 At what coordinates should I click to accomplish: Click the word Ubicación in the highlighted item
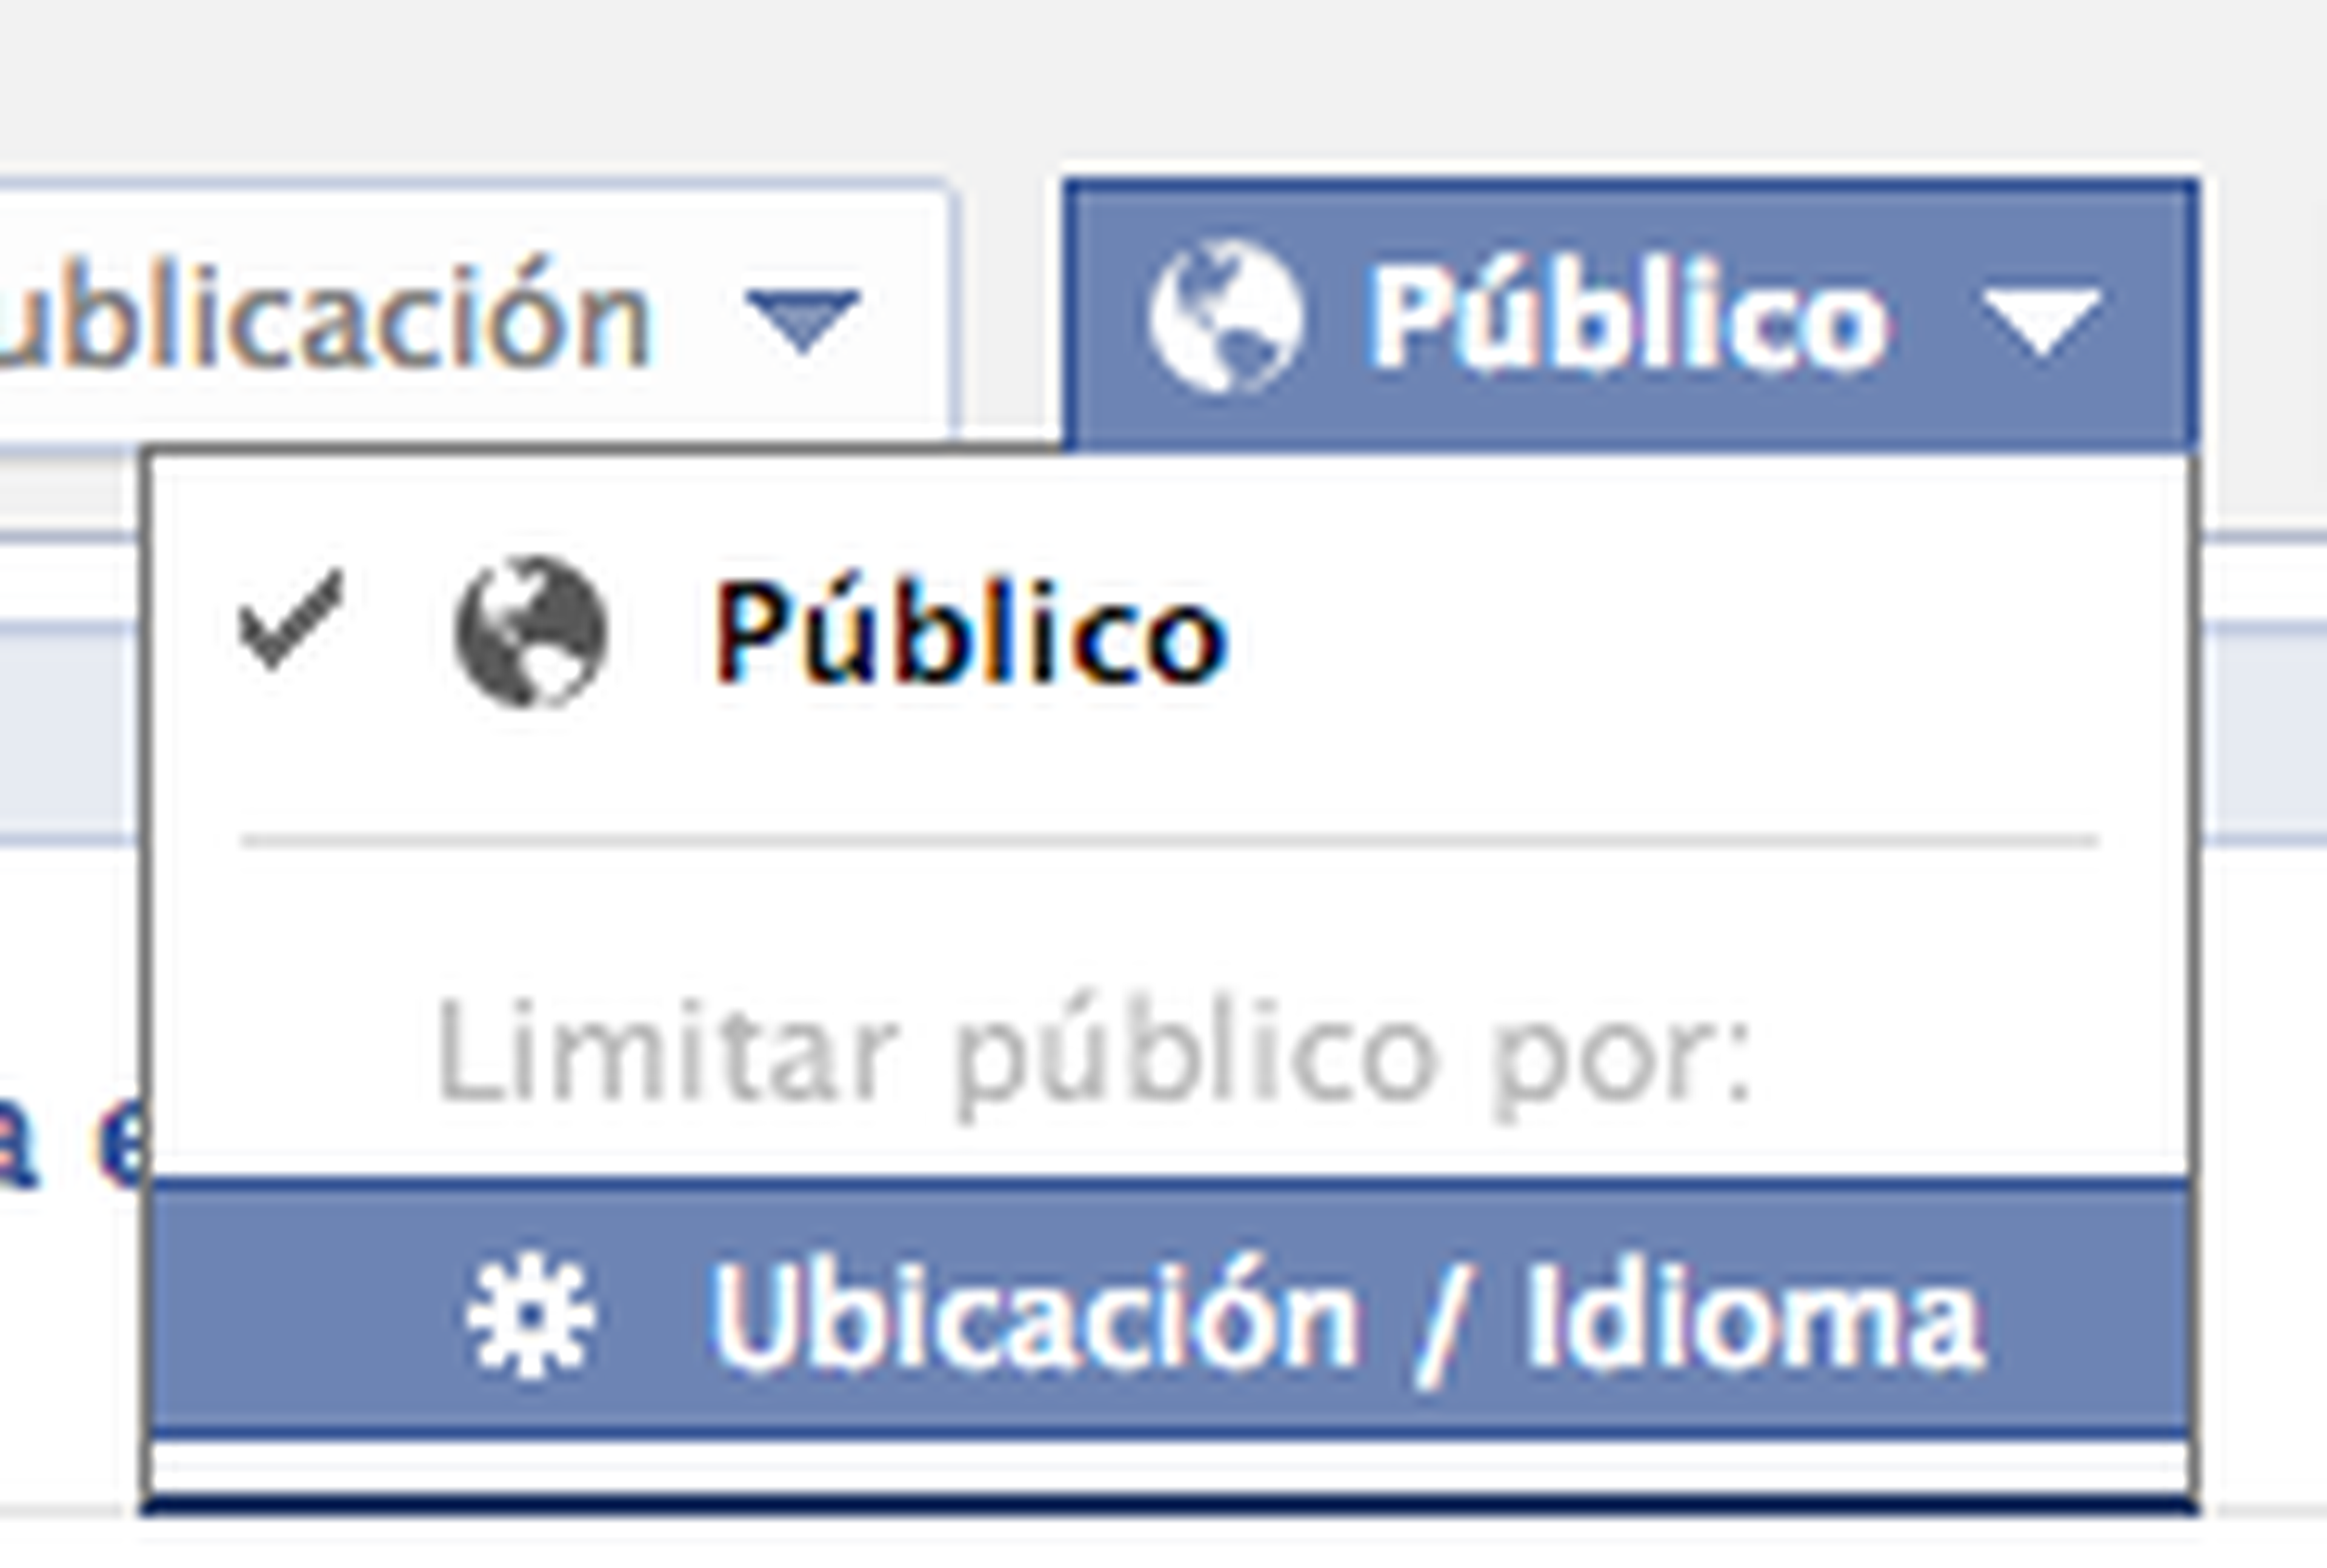point(1034,1314)
